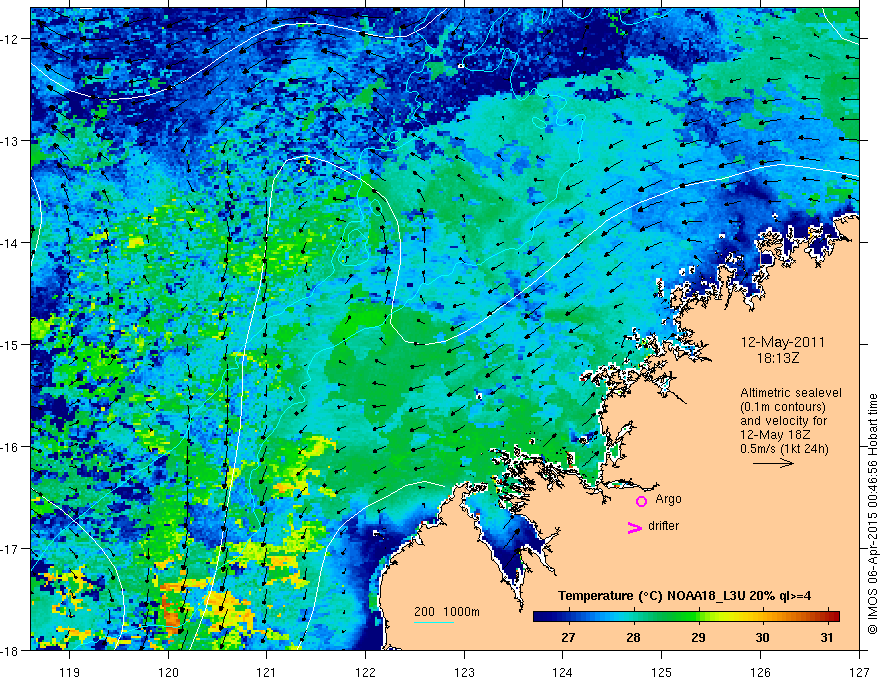This screenshot has height=680, width=880.
Task: Click the '18:13Z' time text
Action: 778,357
